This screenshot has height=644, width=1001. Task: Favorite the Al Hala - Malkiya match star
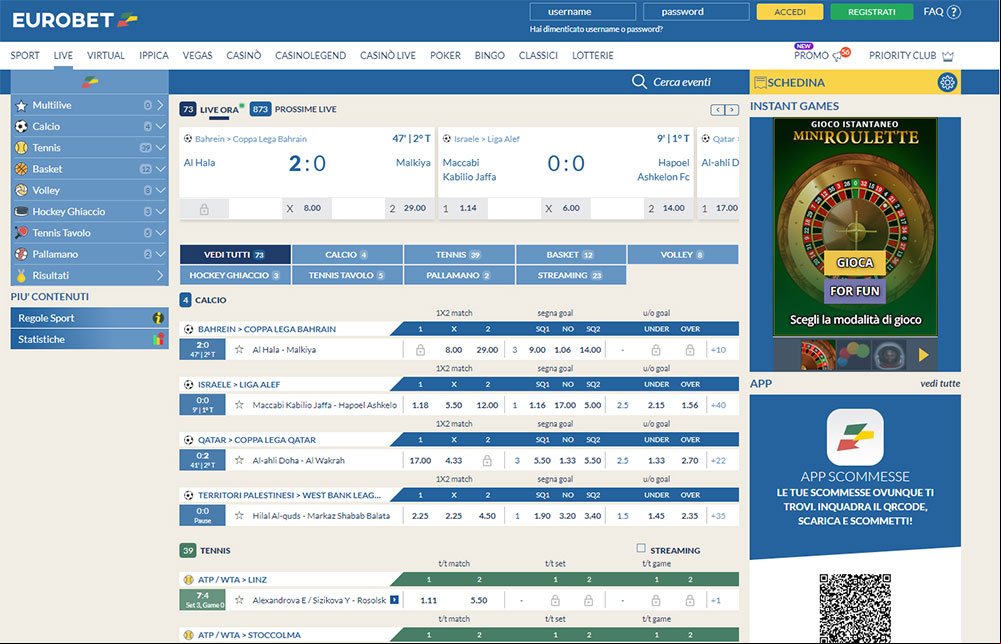[x=239, y=350]
